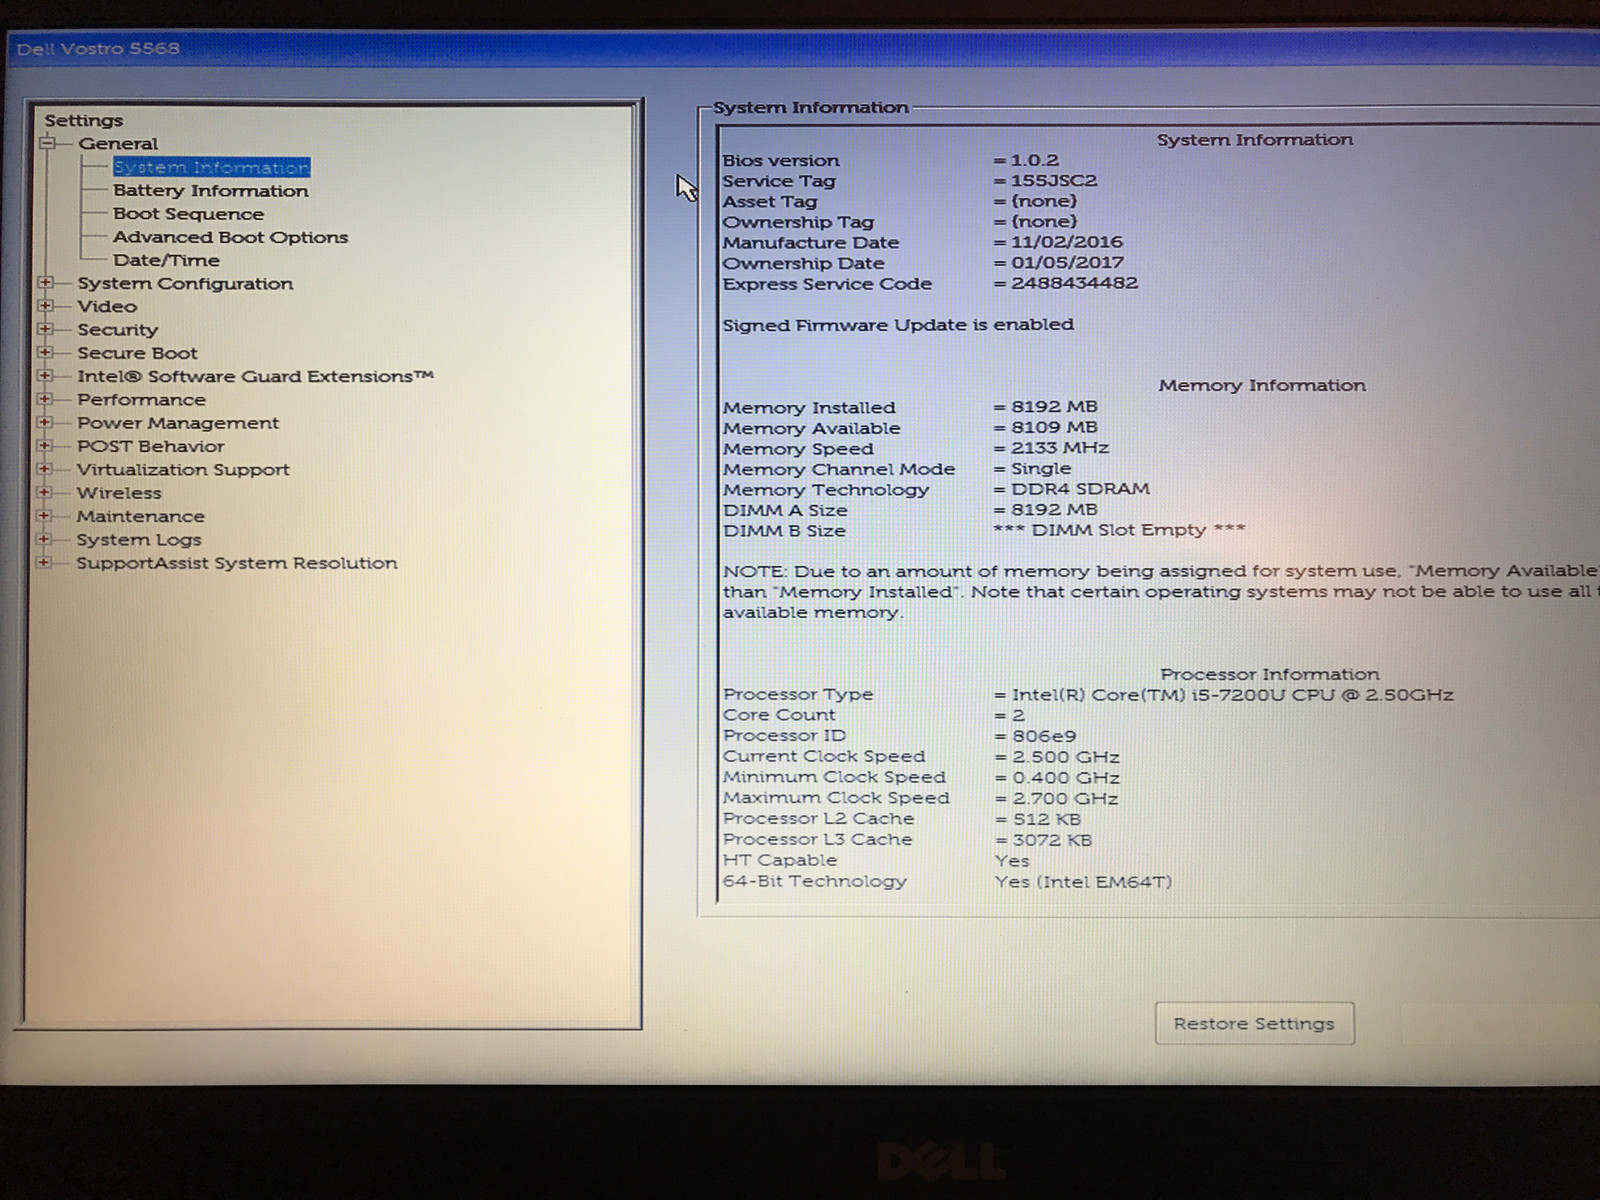This screenshot has width=1600, height=1200.
Task: Select System Information in the tree
Action: point(211,167)
